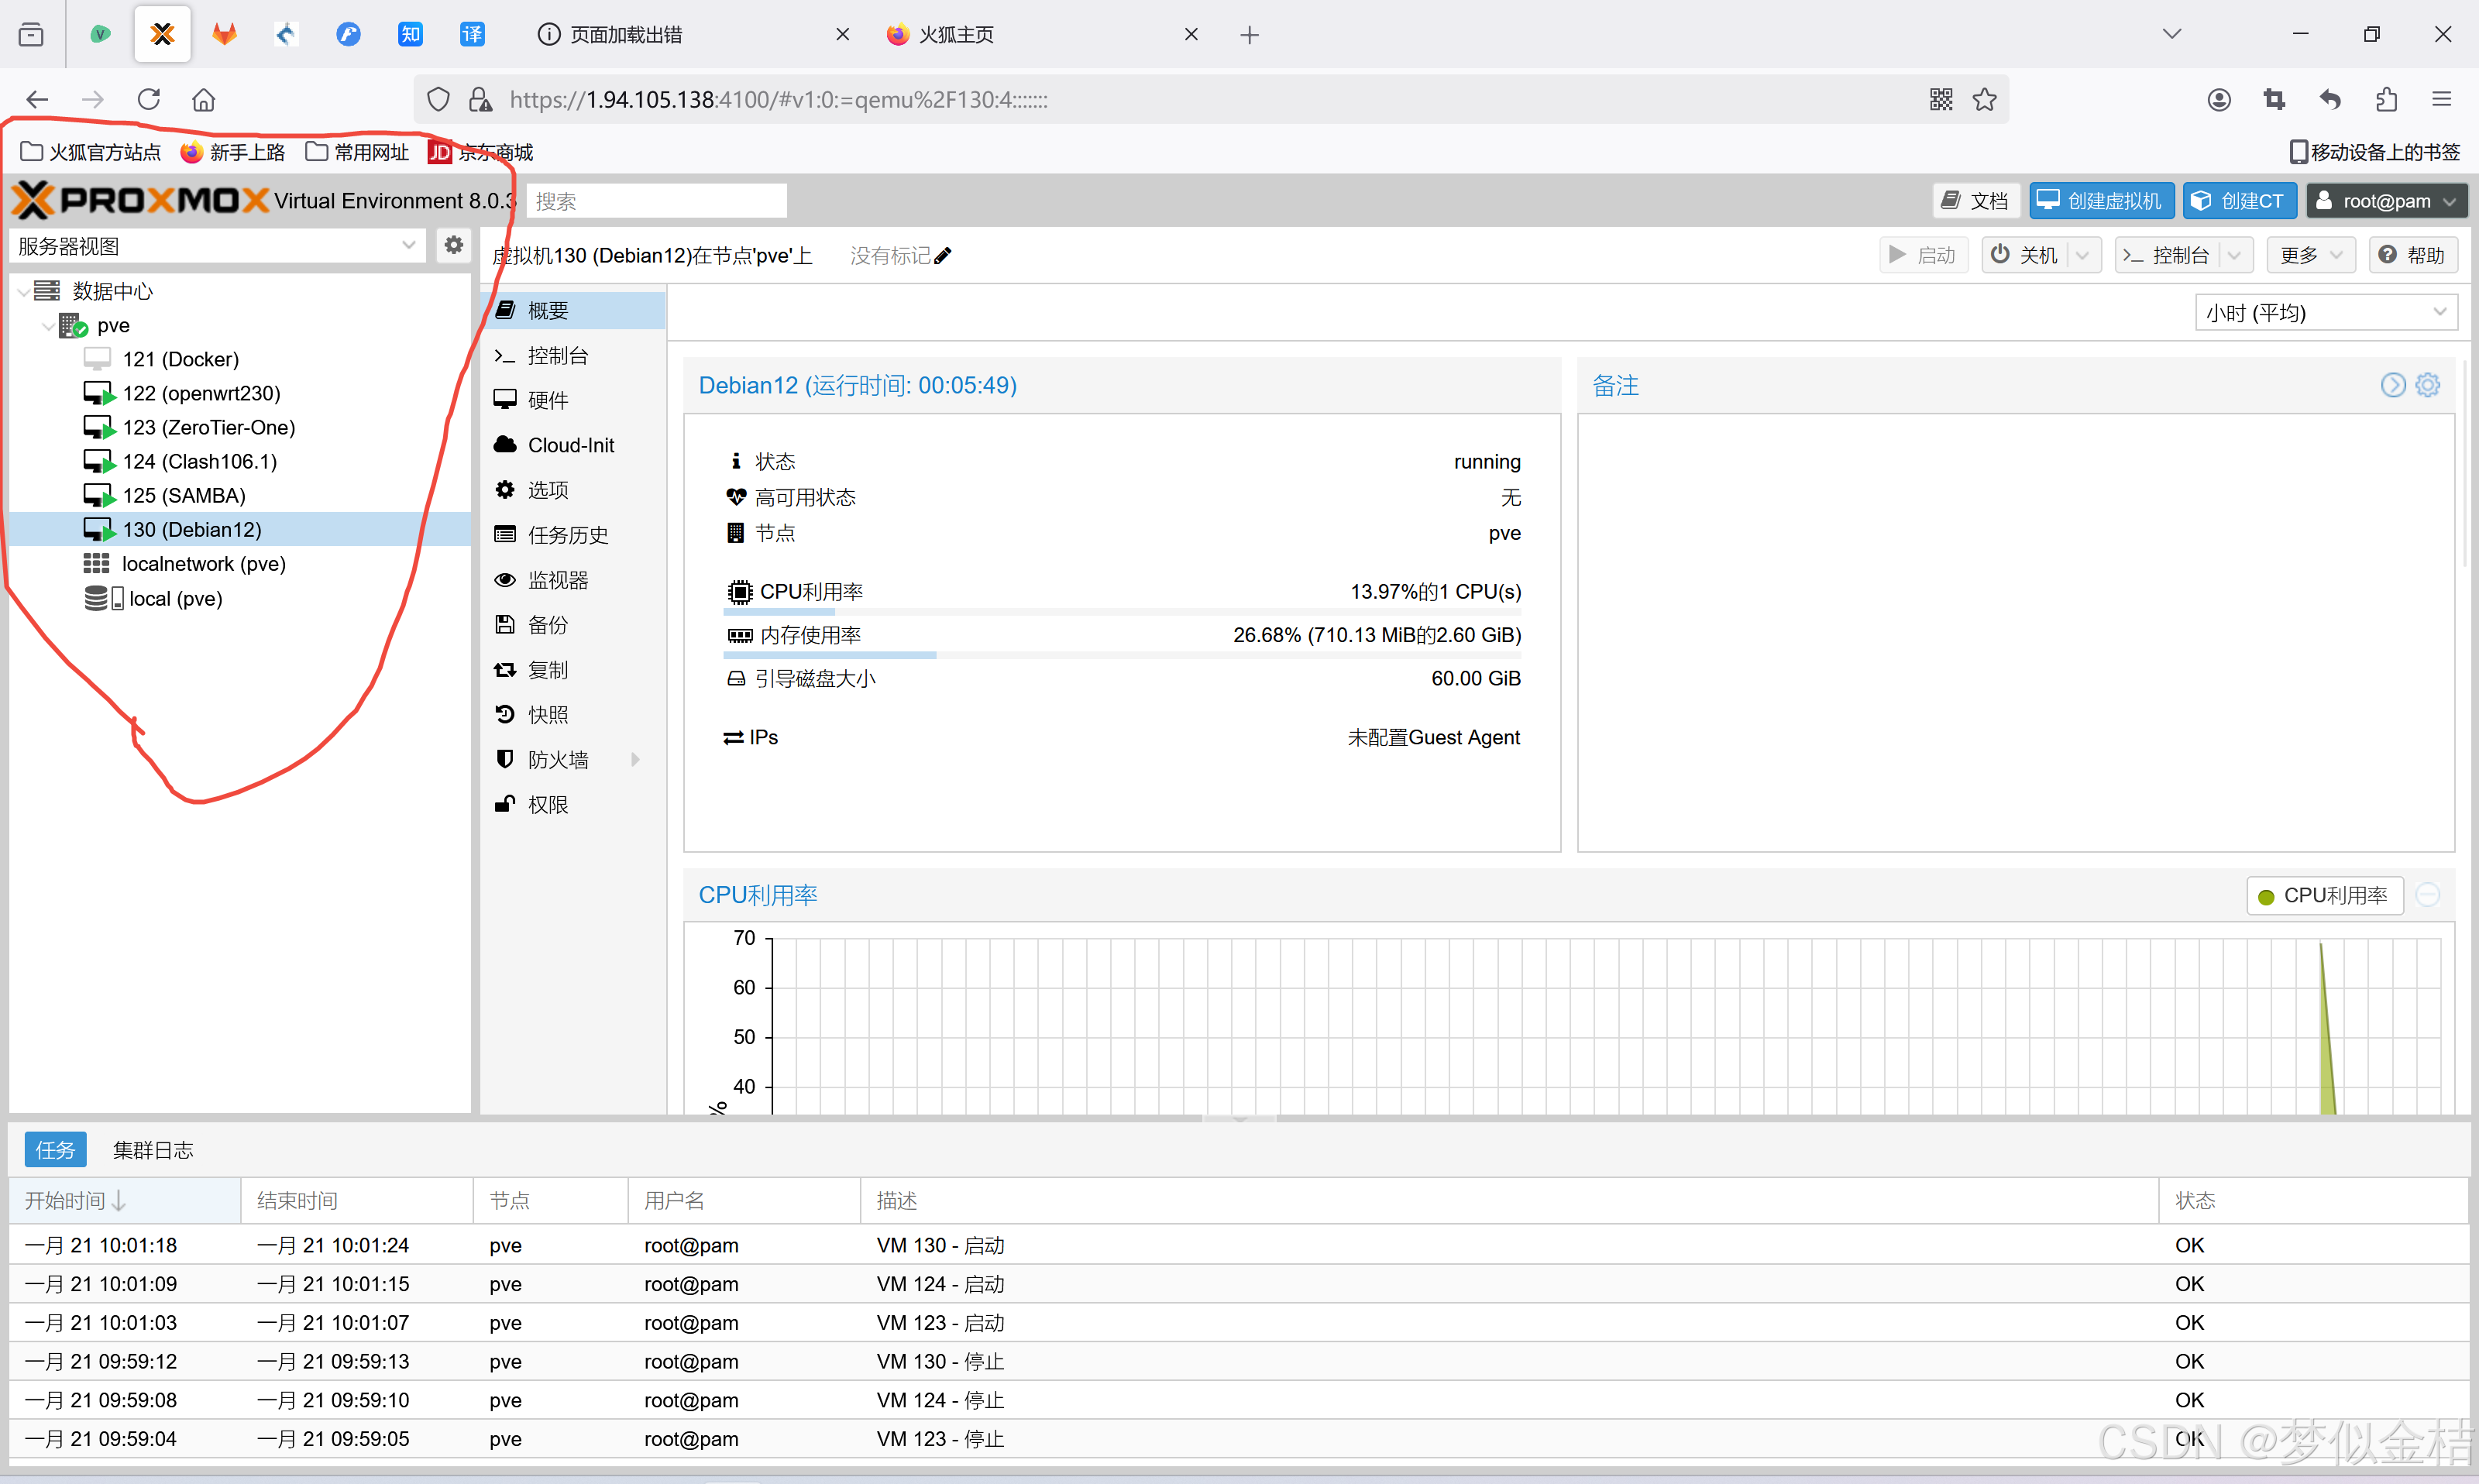Click the tree settings gear icon
The image size is (2479, 1484).
[x=453, y=245]
